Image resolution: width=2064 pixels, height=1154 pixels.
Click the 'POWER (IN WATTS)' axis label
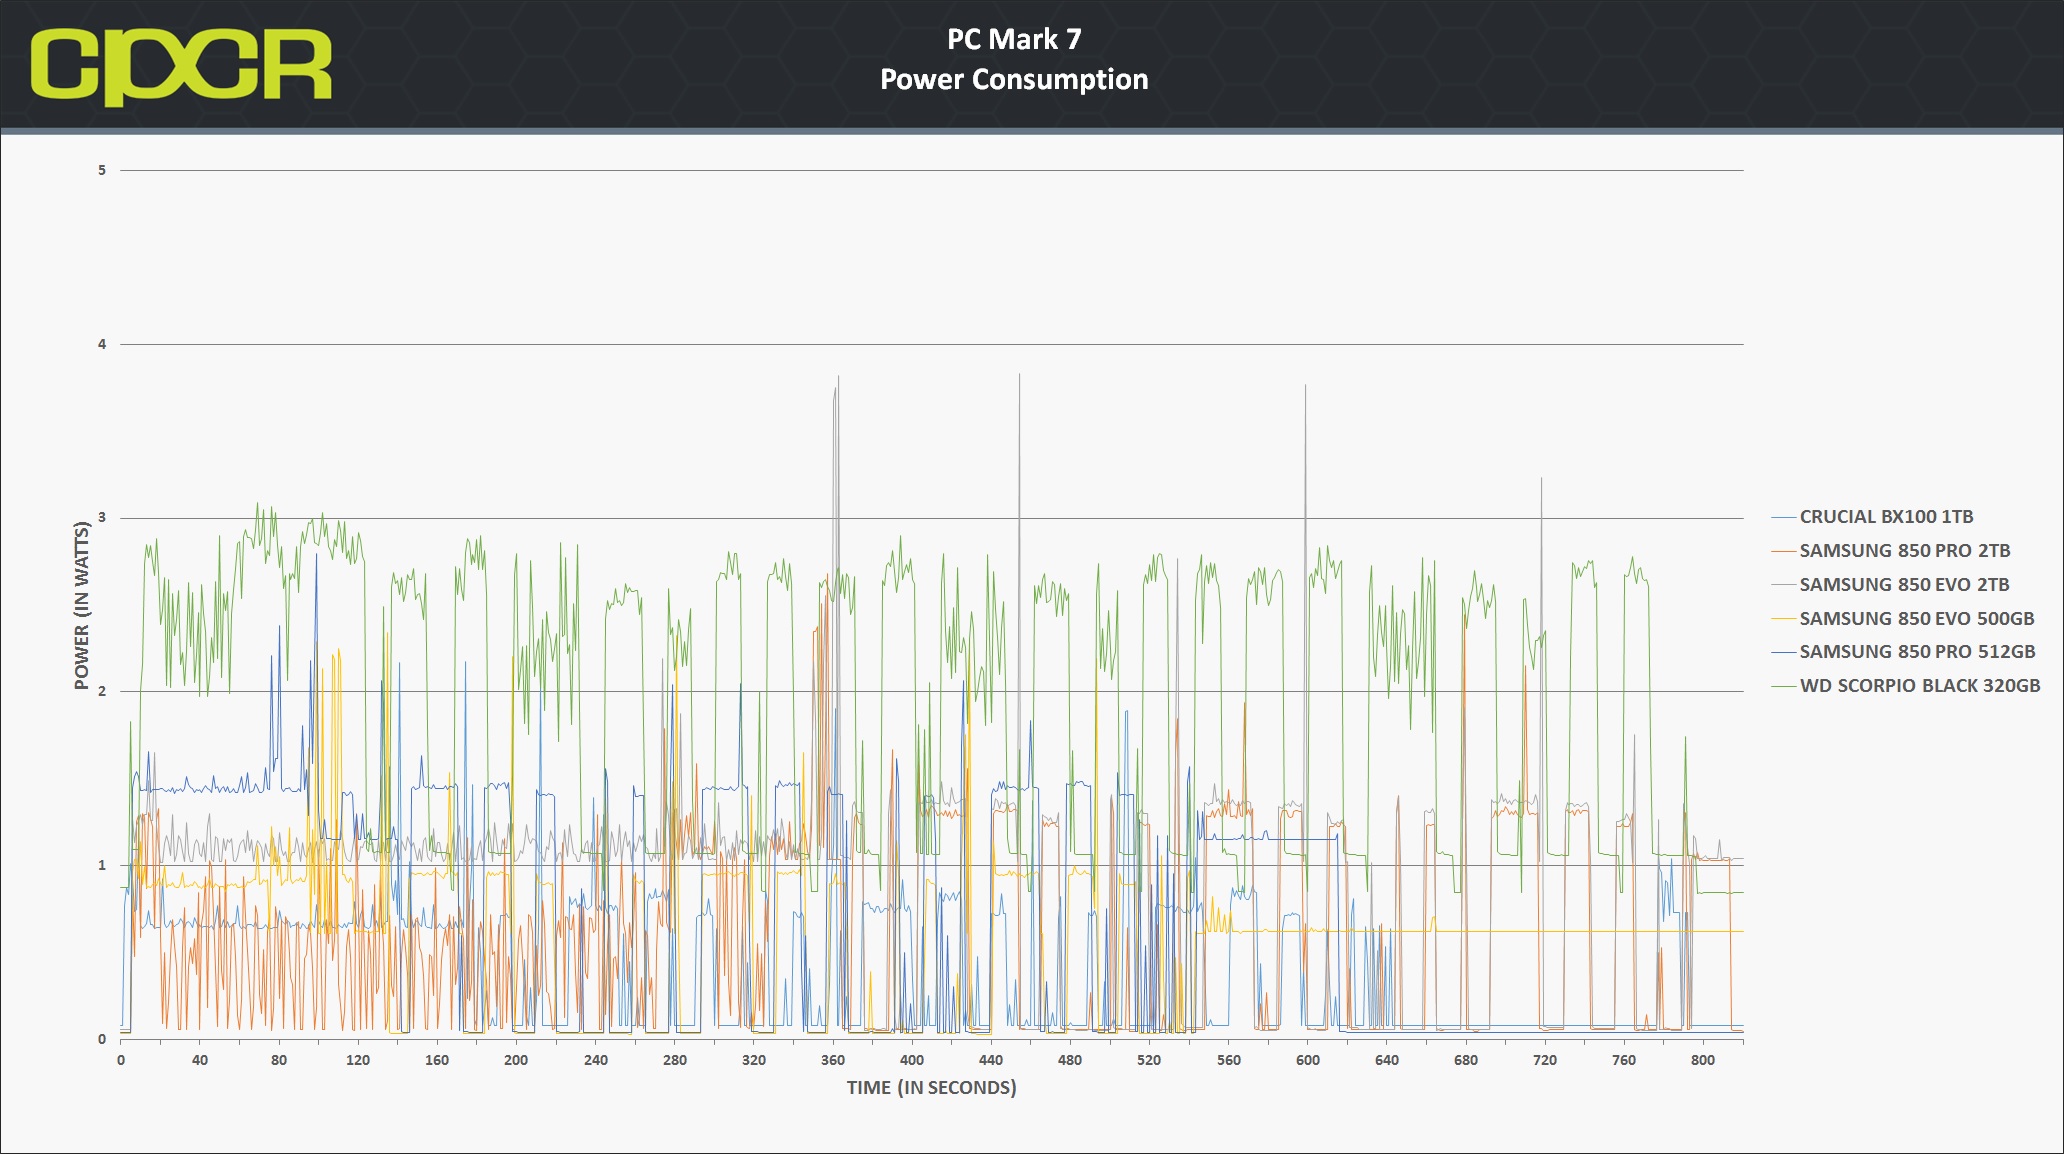(82, 605)
